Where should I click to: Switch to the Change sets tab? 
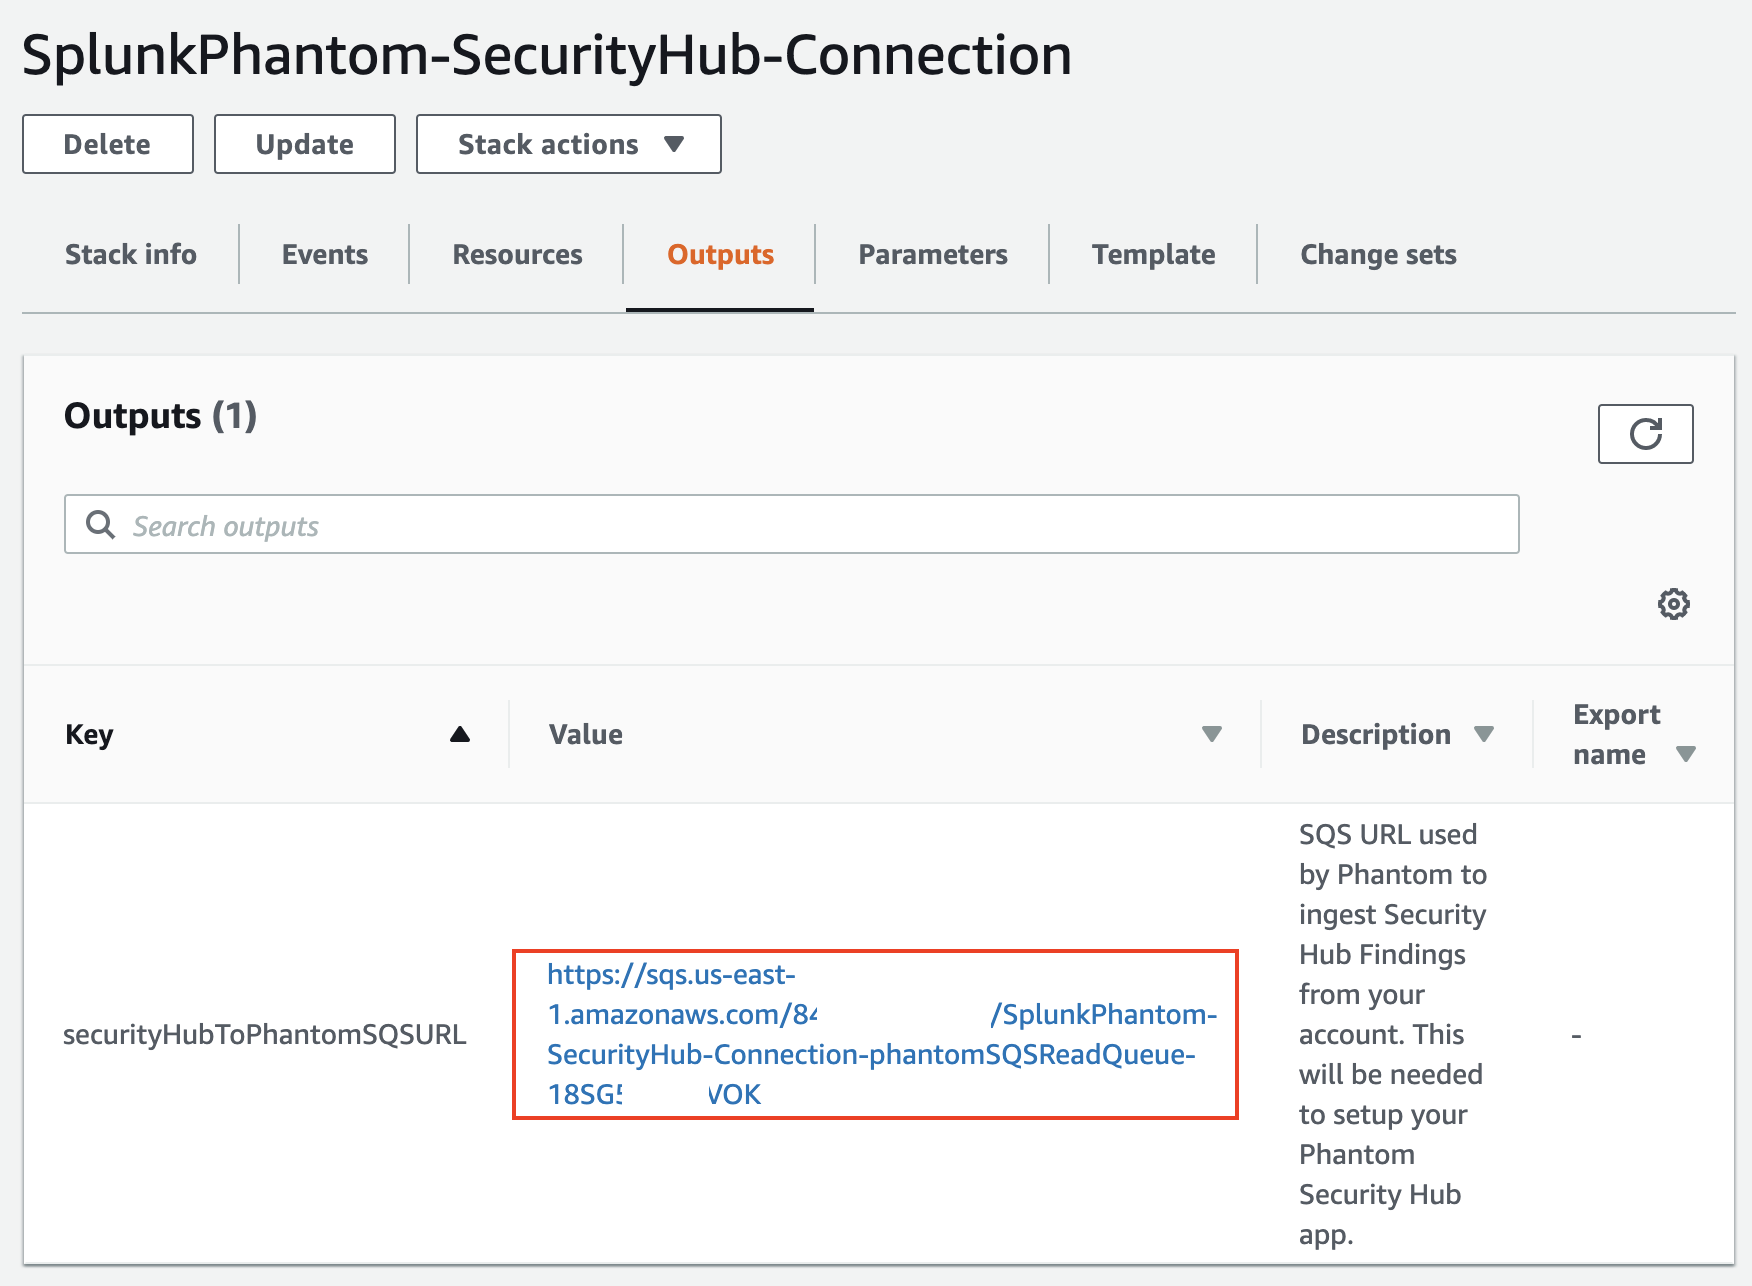coord(1377,255)
